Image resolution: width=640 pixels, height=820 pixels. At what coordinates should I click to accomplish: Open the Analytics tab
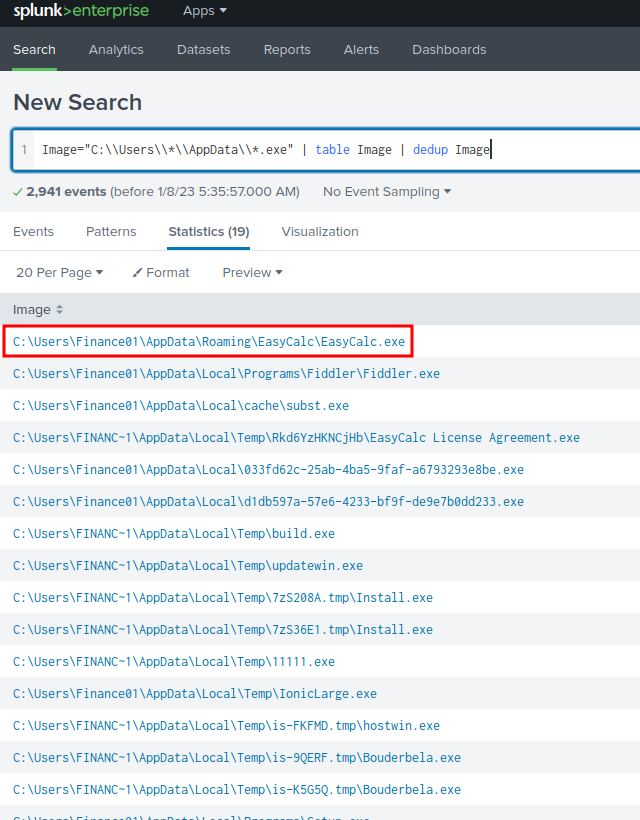click(116, 50)
